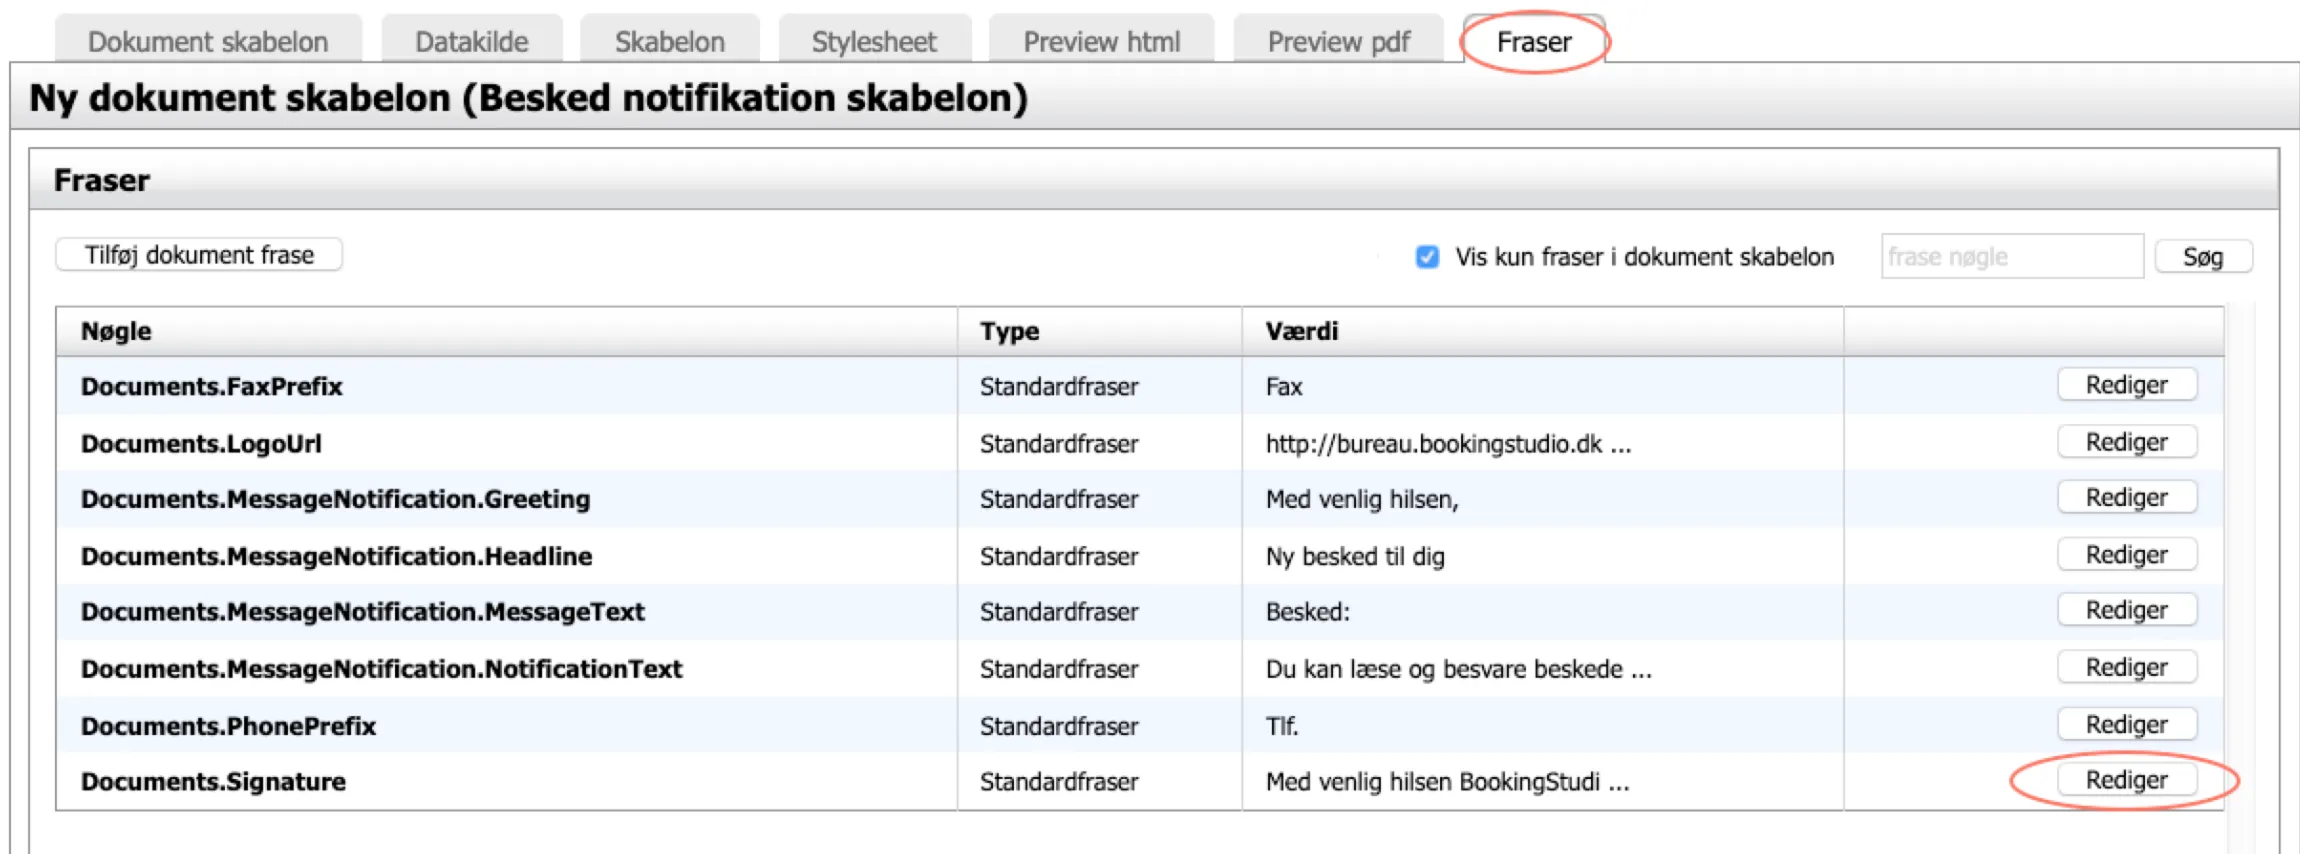Image resolution: width=2300 pixels, height=854 pixels.
Task: Click Rediger for MessageNotification.NotificationText row
Action: [2126, 667]
